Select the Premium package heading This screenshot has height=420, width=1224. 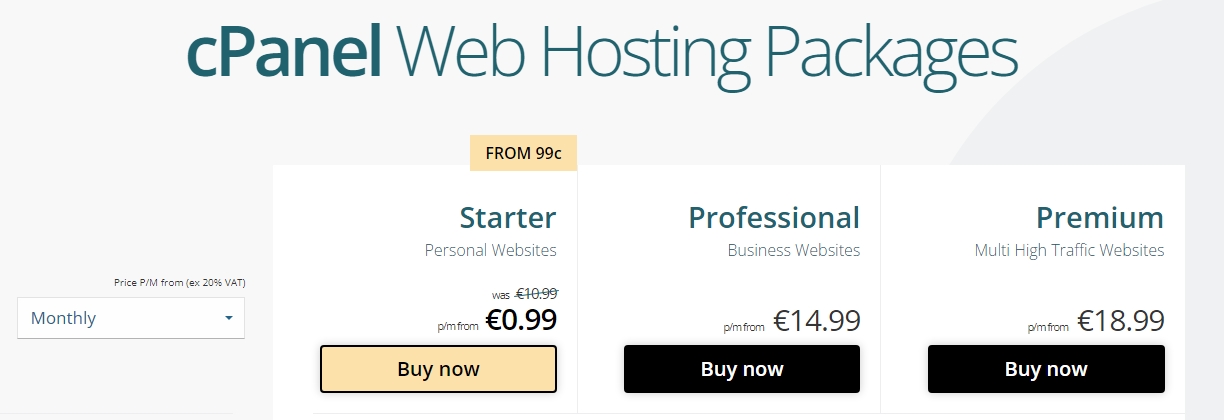[1100, 217]
